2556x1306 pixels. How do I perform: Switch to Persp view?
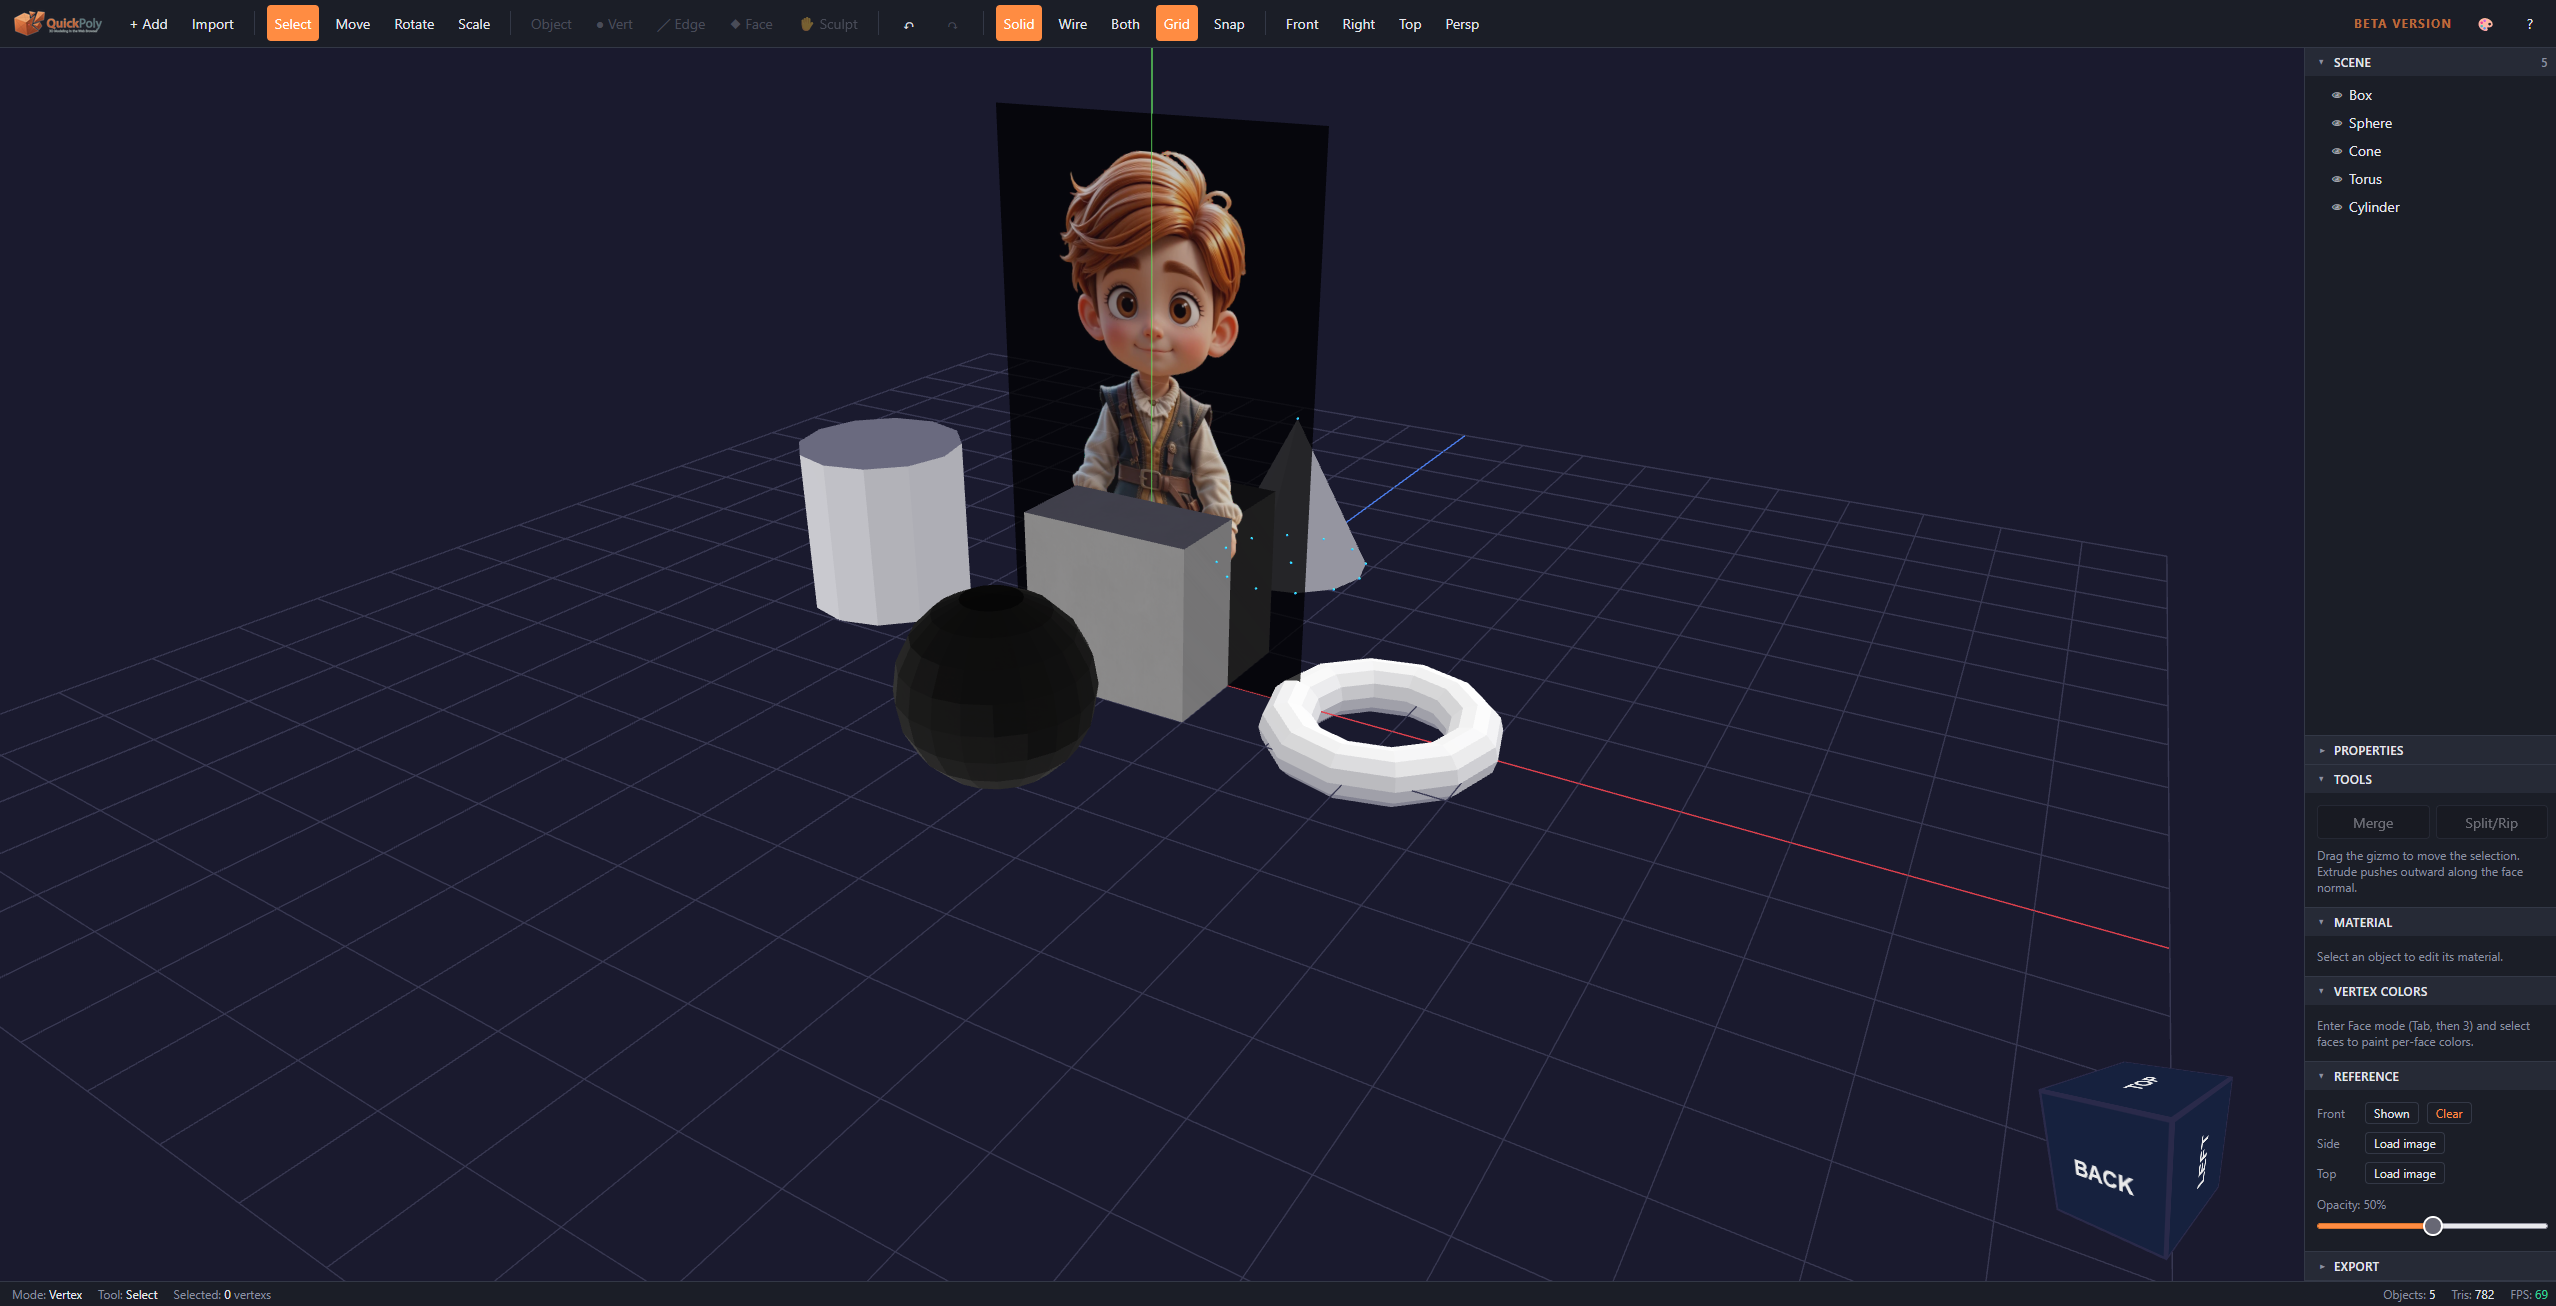click(1462, 24)
